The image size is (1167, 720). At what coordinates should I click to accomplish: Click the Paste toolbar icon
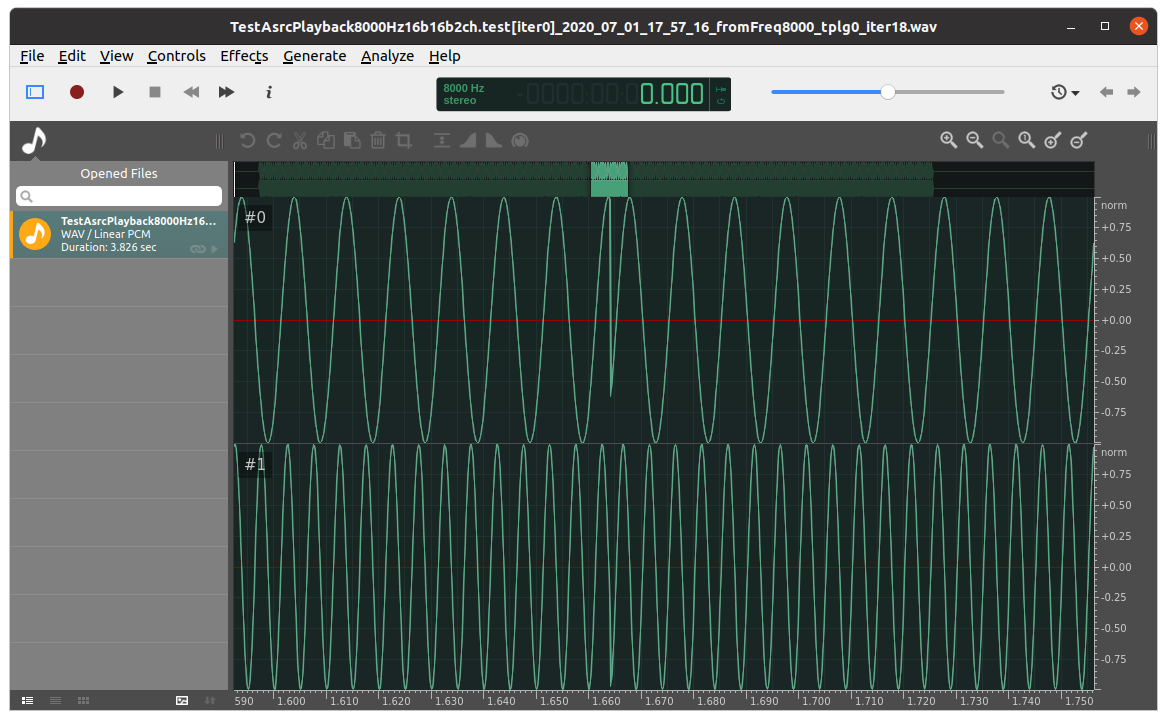click(x=351, y=140)
